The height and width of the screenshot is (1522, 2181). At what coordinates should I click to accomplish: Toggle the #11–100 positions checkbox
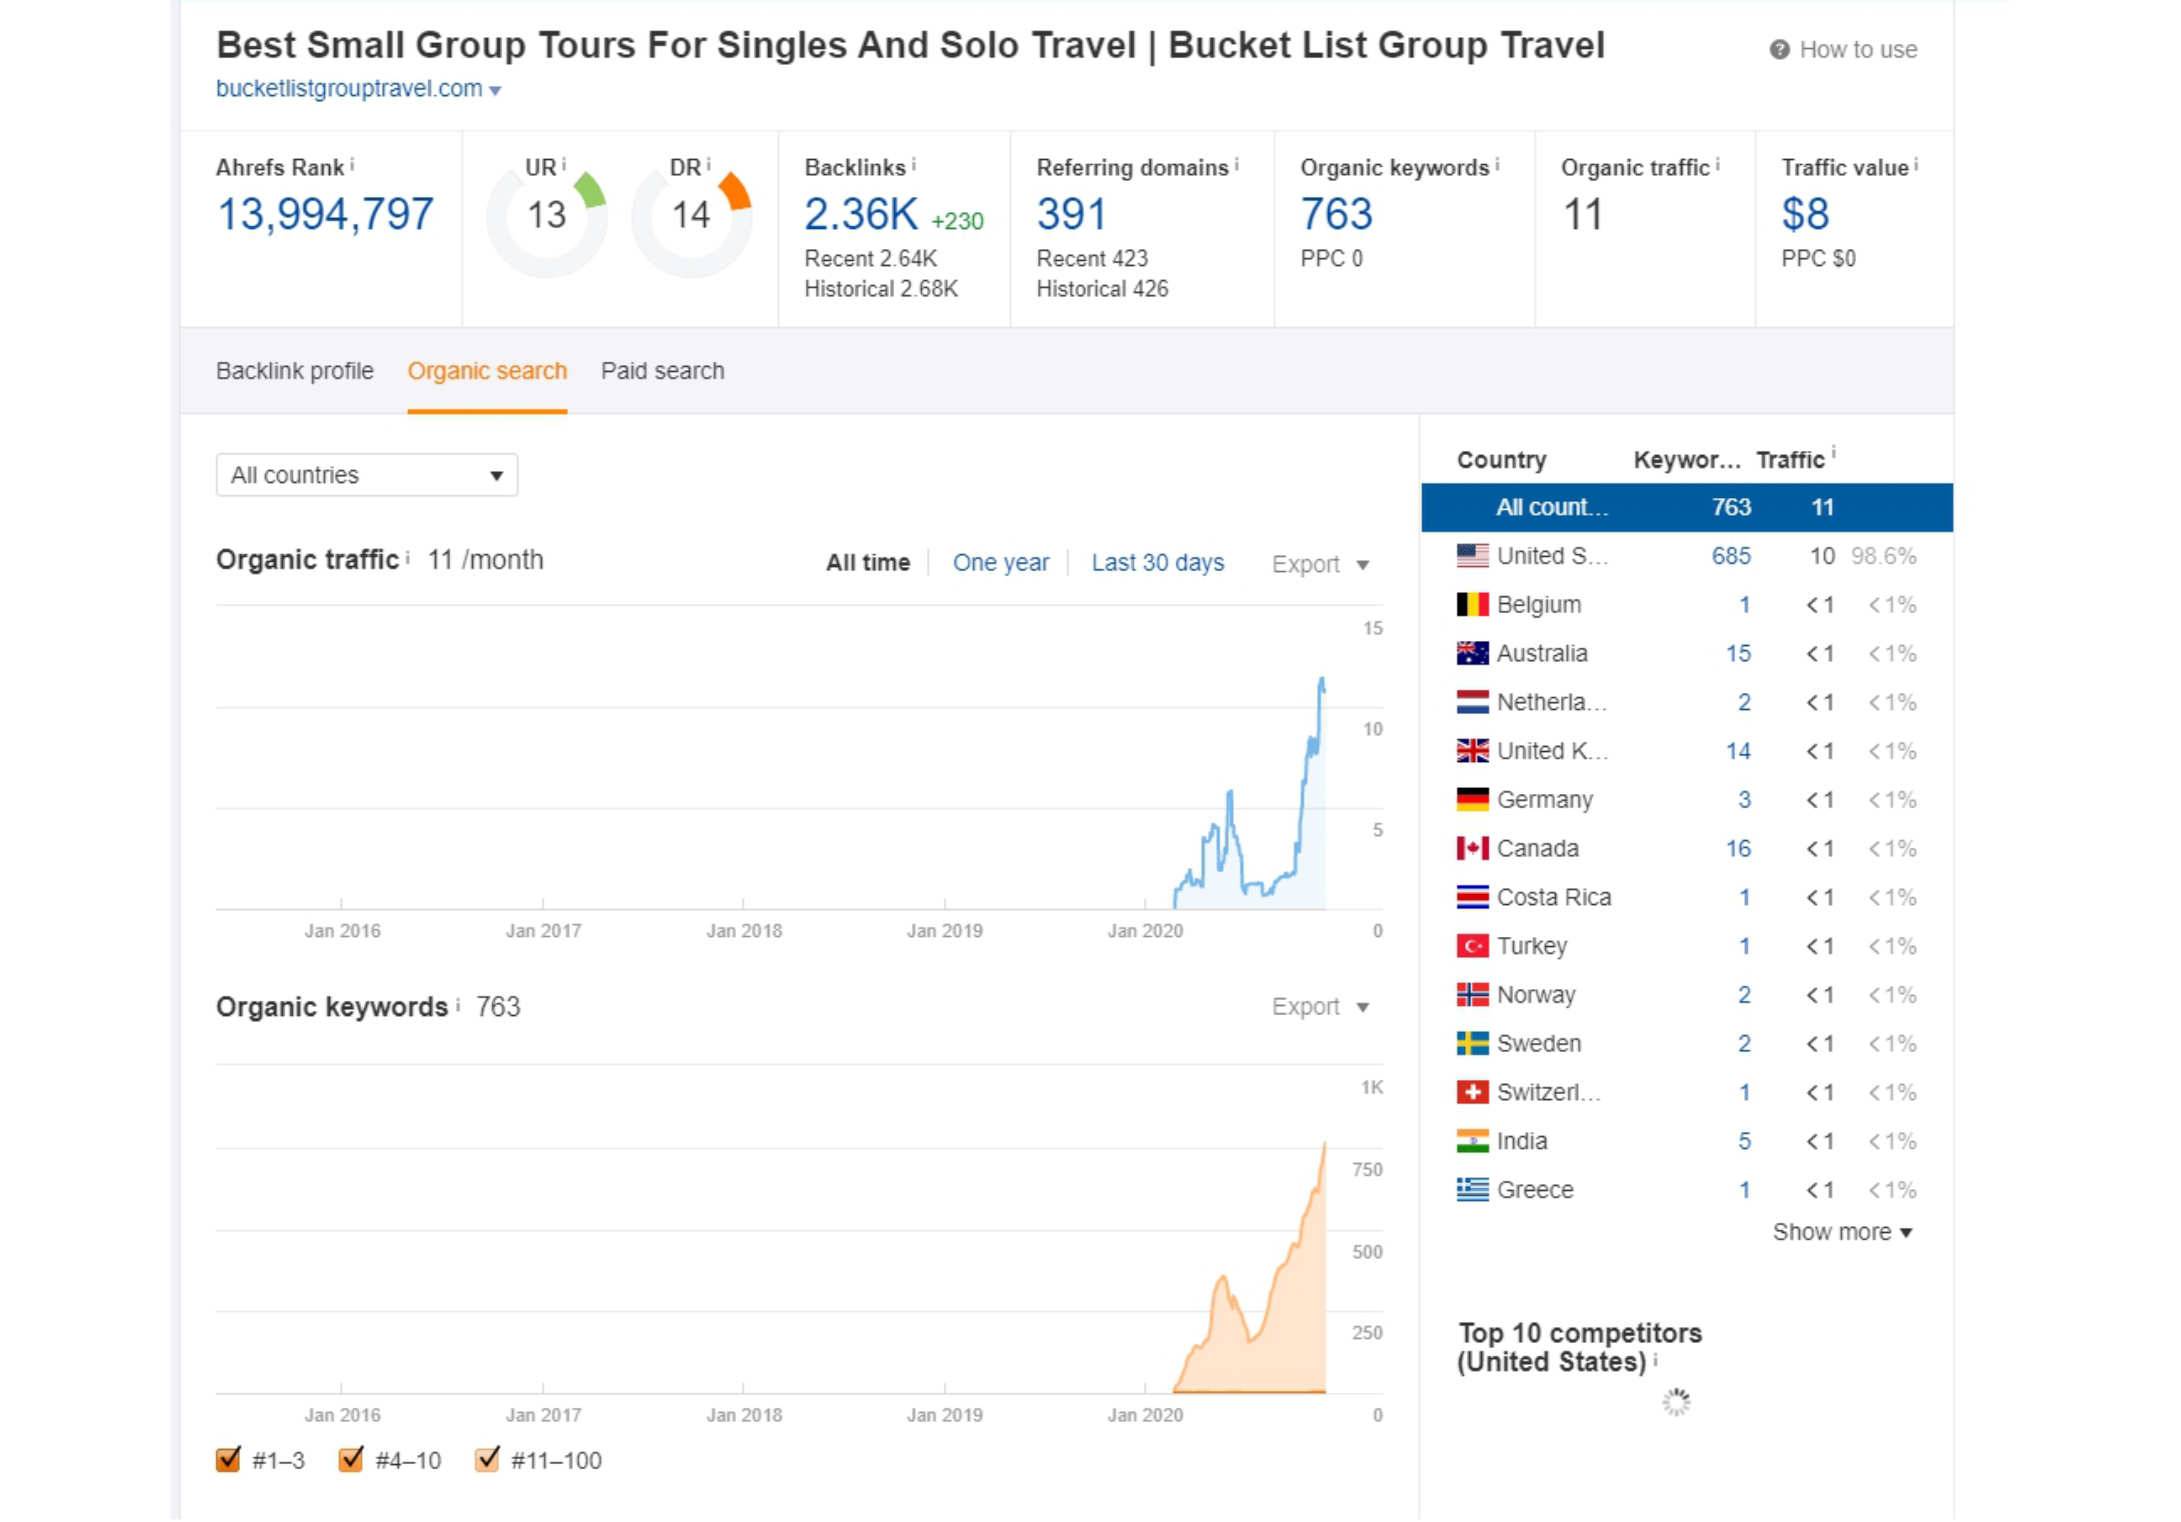click(487, 1459)
